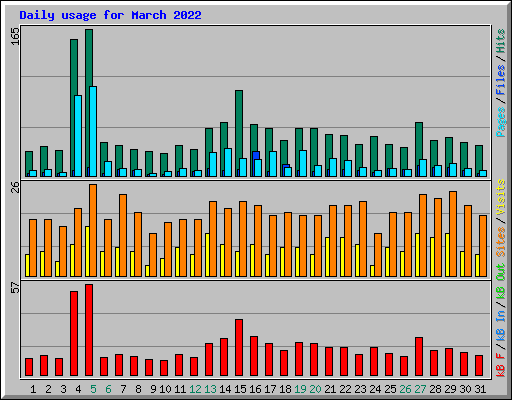Select the 'Pages' legend label

point(501,122)
